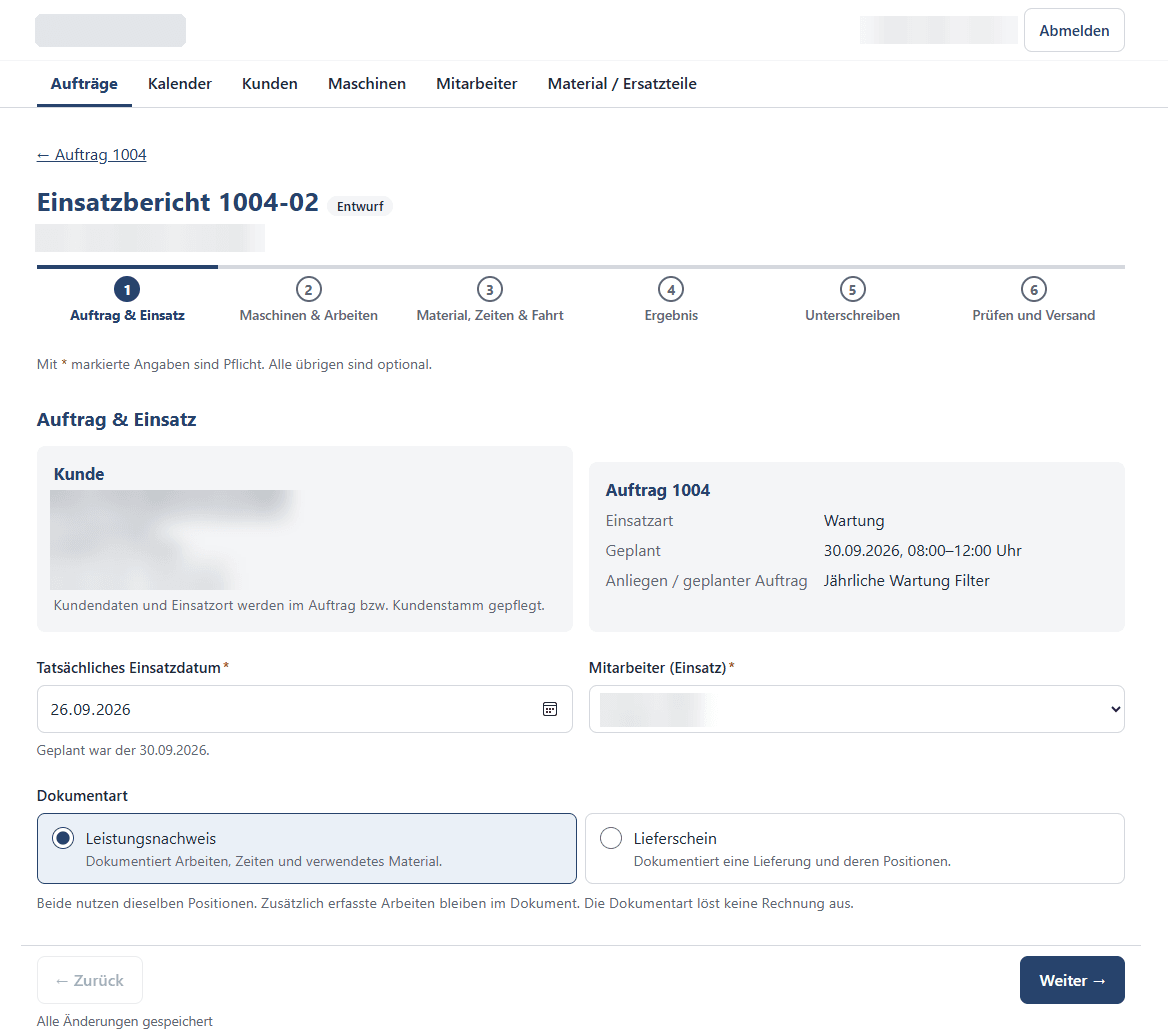
Task: Click the 'Einsatzbericht 1004-02' heading
Action: click(x=177, y=203)
